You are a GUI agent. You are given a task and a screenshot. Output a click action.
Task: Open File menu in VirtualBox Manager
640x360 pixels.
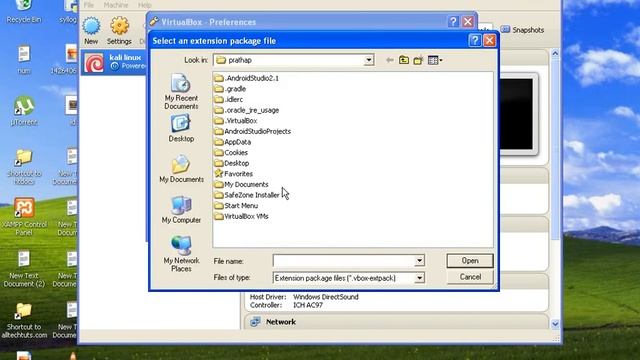pyautogui.click(x=89, y=5)
